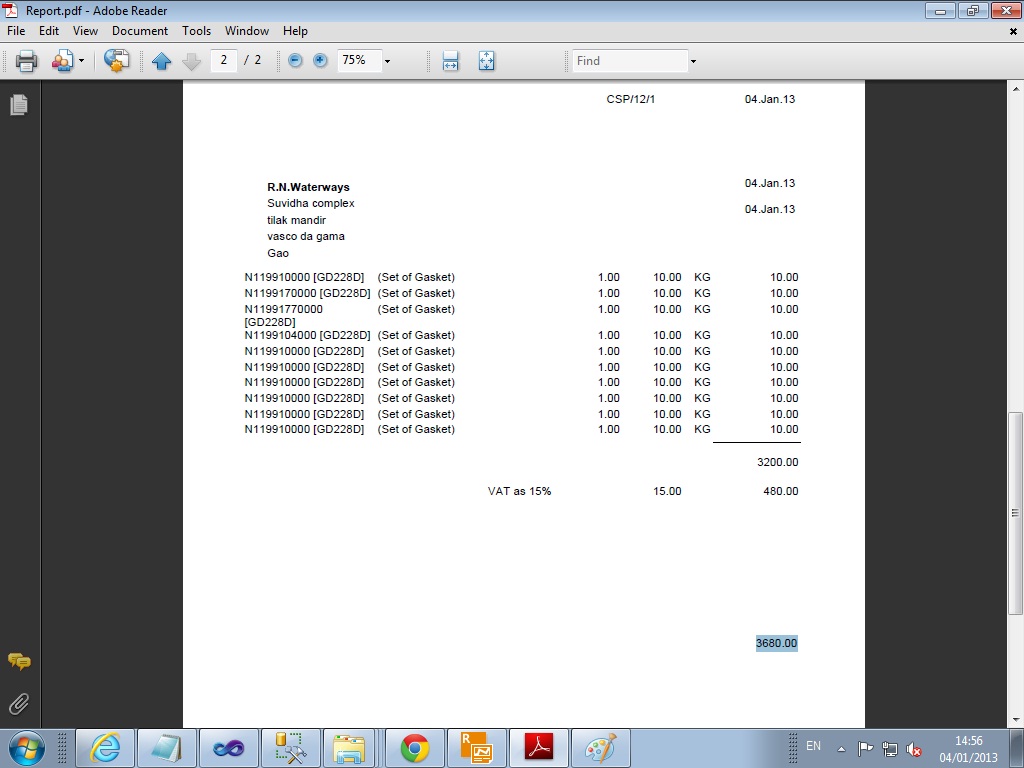
Task: Show the Pages panel in sidebar
Action: pos(19,104)
